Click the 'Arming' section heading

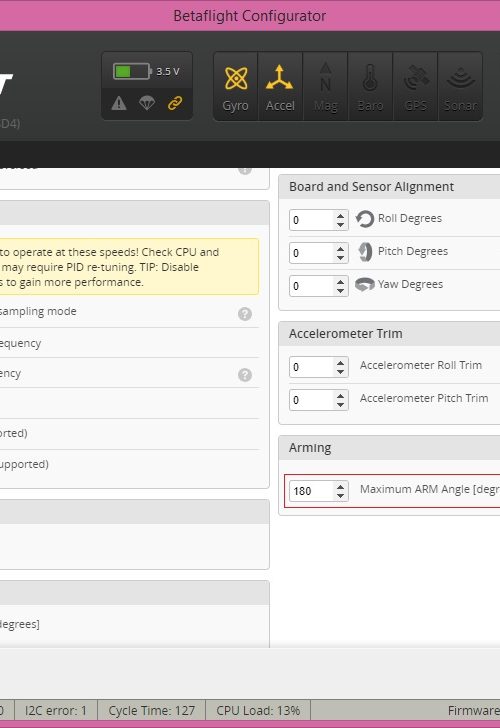310,448
